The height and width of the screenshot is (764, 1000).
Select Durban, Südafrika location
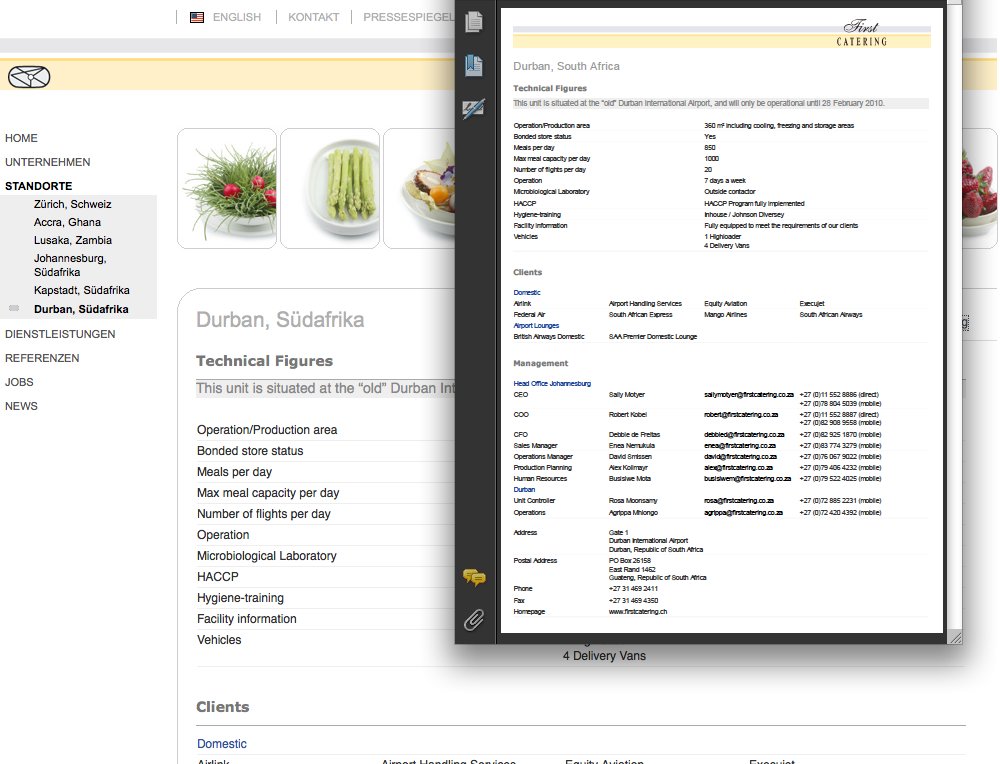[x=81, y=309]
